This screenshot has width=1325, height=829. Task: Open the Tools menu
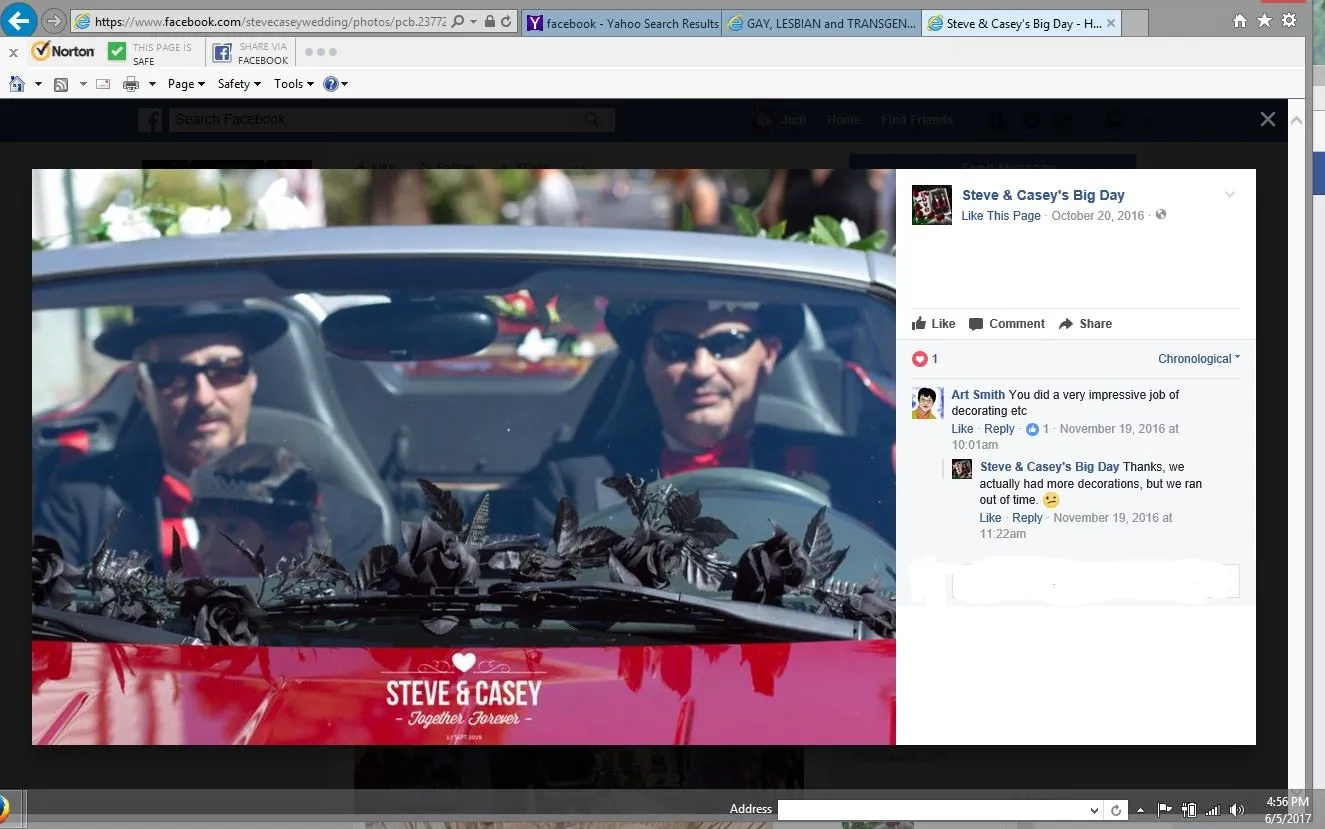point(294,84)
